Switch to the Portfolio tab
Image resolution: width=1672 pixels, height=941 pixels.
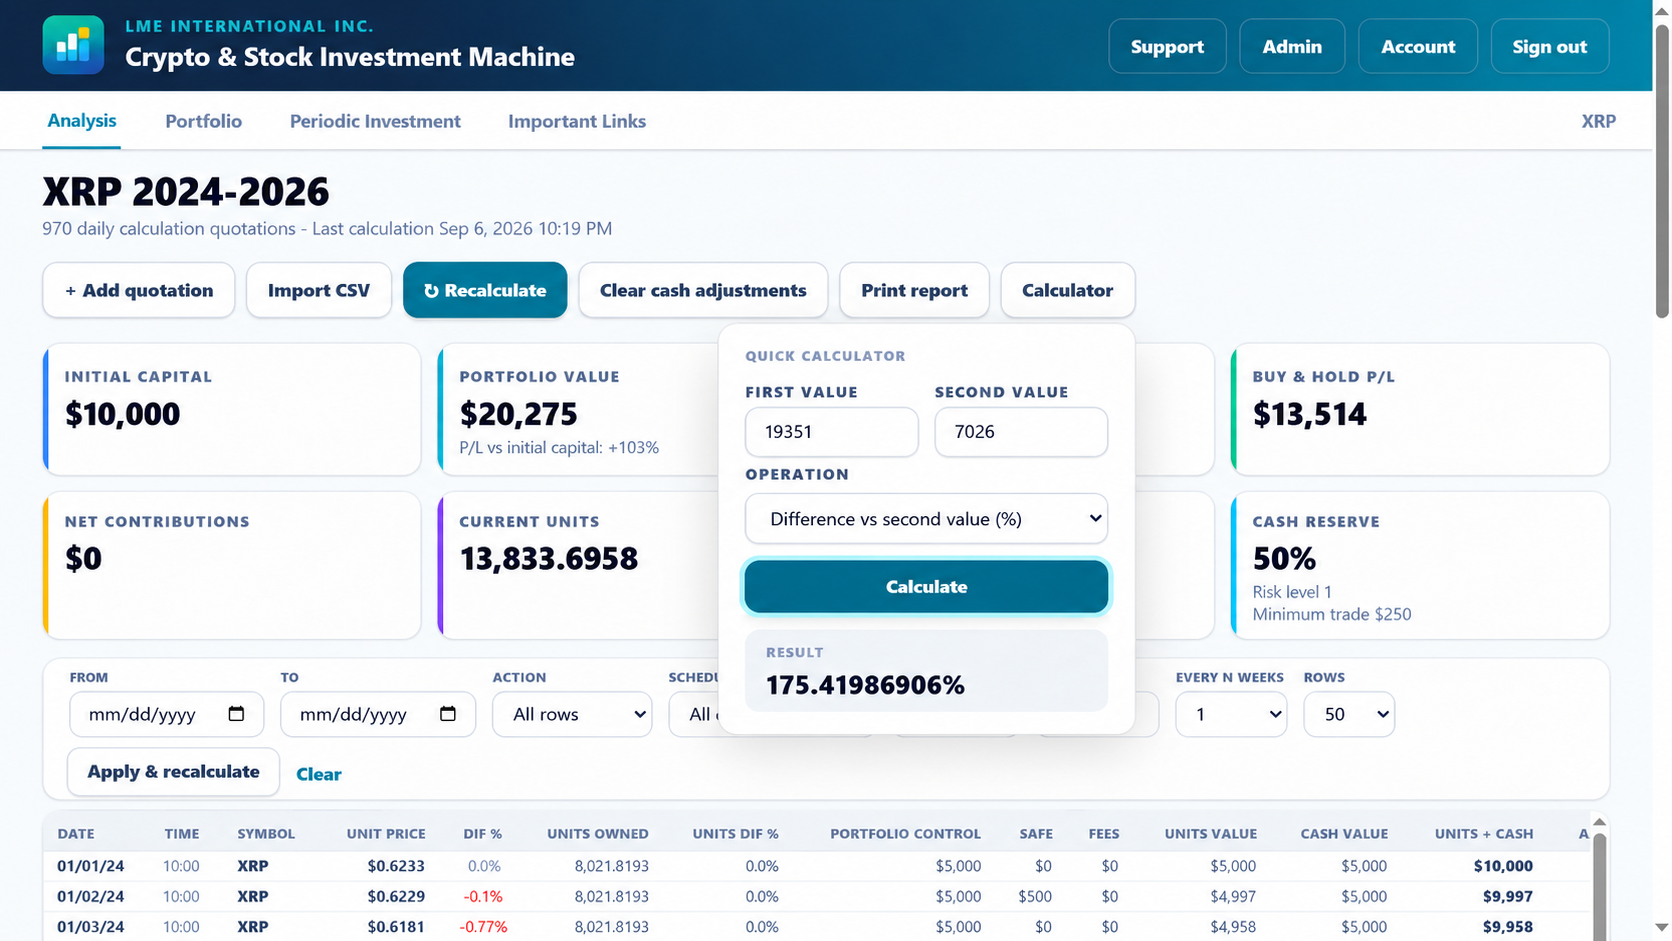(x=203, y=121)
